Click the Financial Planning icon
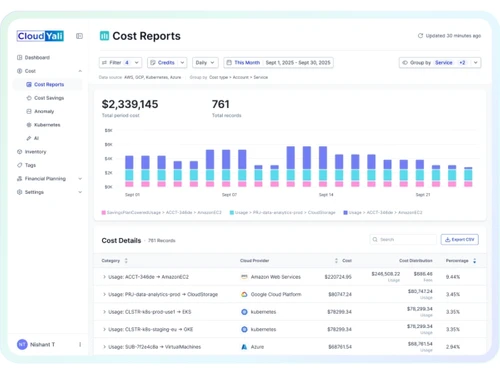Image resolution: width=500 pixels, height=375 pixels. (19, 179)
